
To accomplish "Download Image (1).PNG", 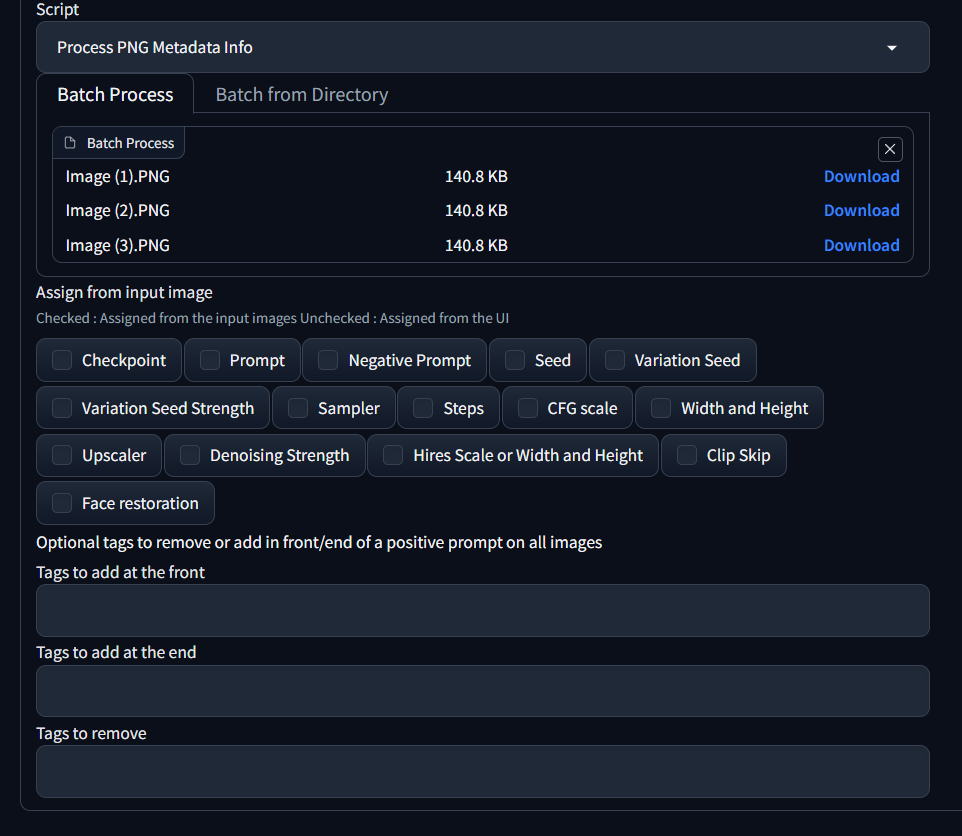I will (x=861, y=176).
